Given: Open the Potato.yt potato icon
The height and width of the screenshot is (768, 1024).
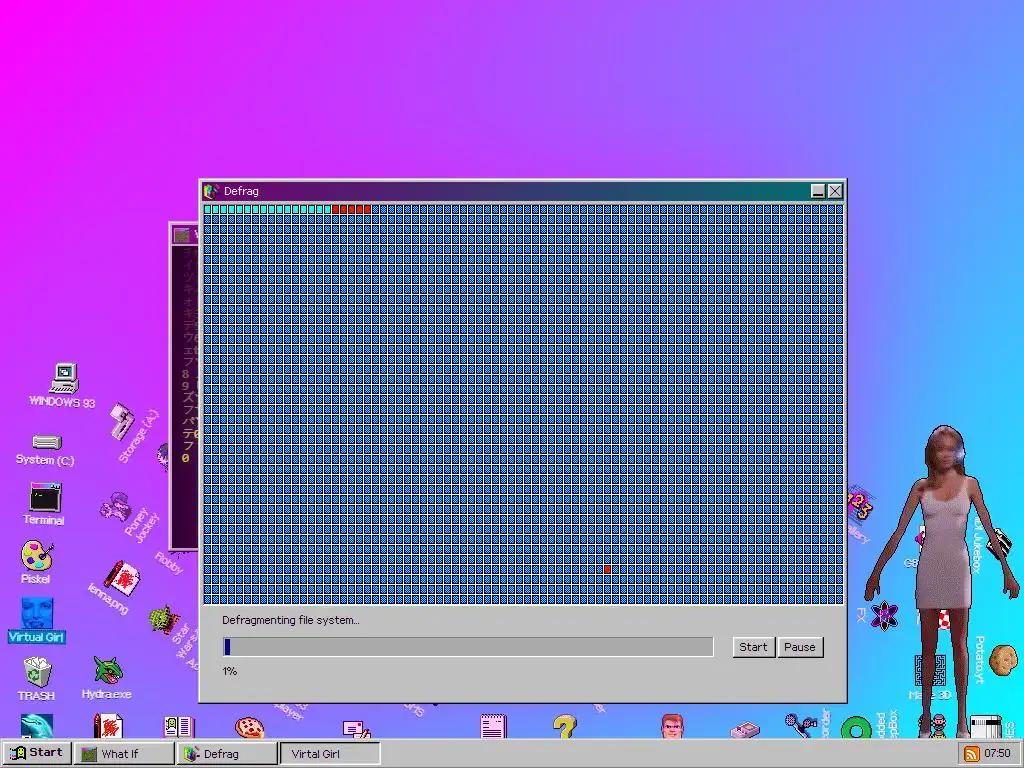Looking at the screenshot, I should 1003,660.
